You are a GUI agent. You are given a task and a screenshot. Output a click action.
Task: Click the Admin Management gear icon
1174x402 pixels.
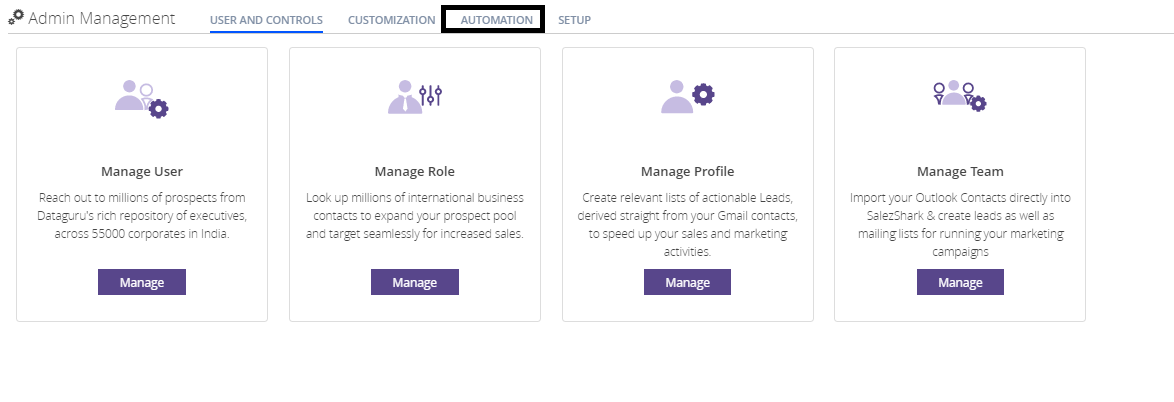click(16, 18)
